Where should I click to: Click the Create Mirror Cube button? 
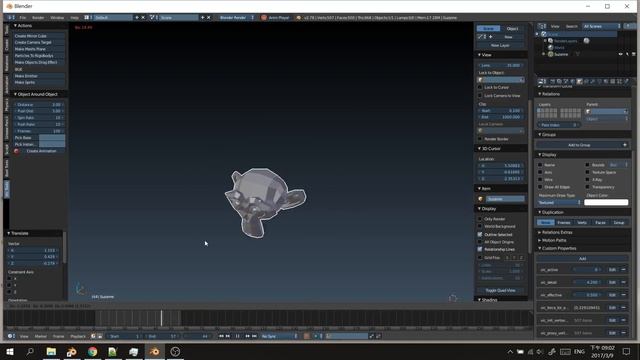39,36
